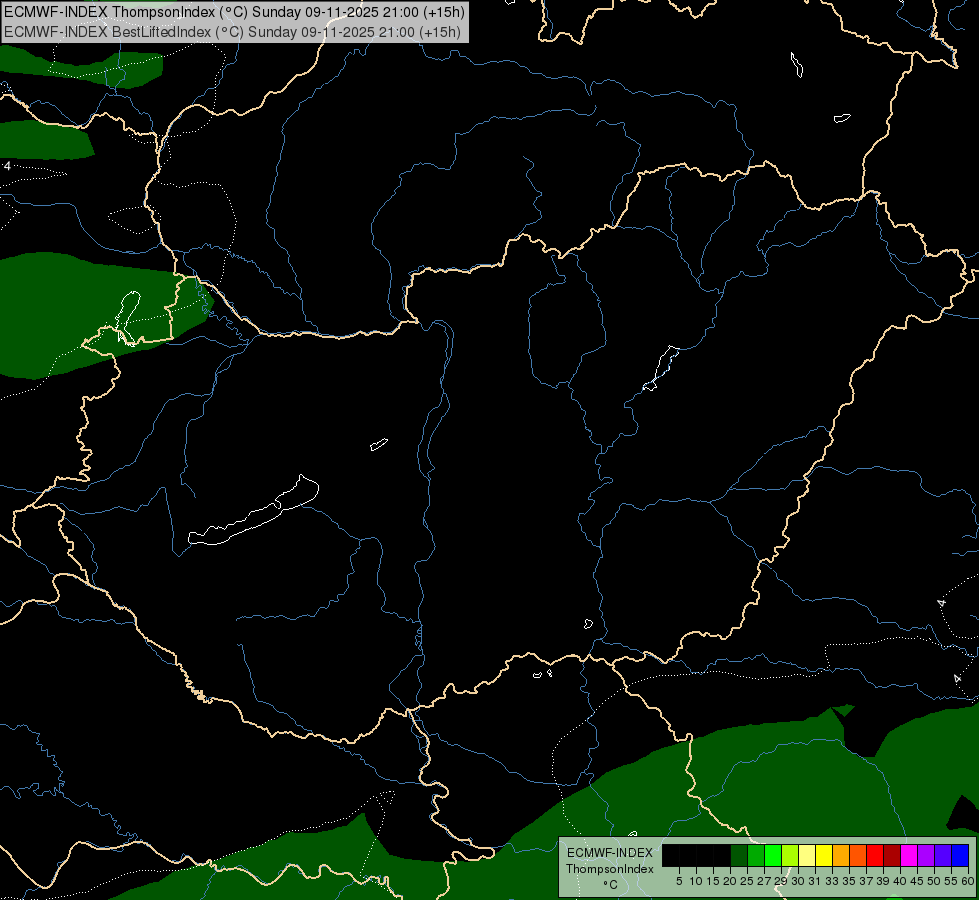Select the orange 33–35 legend swatch

click(841, 855)
